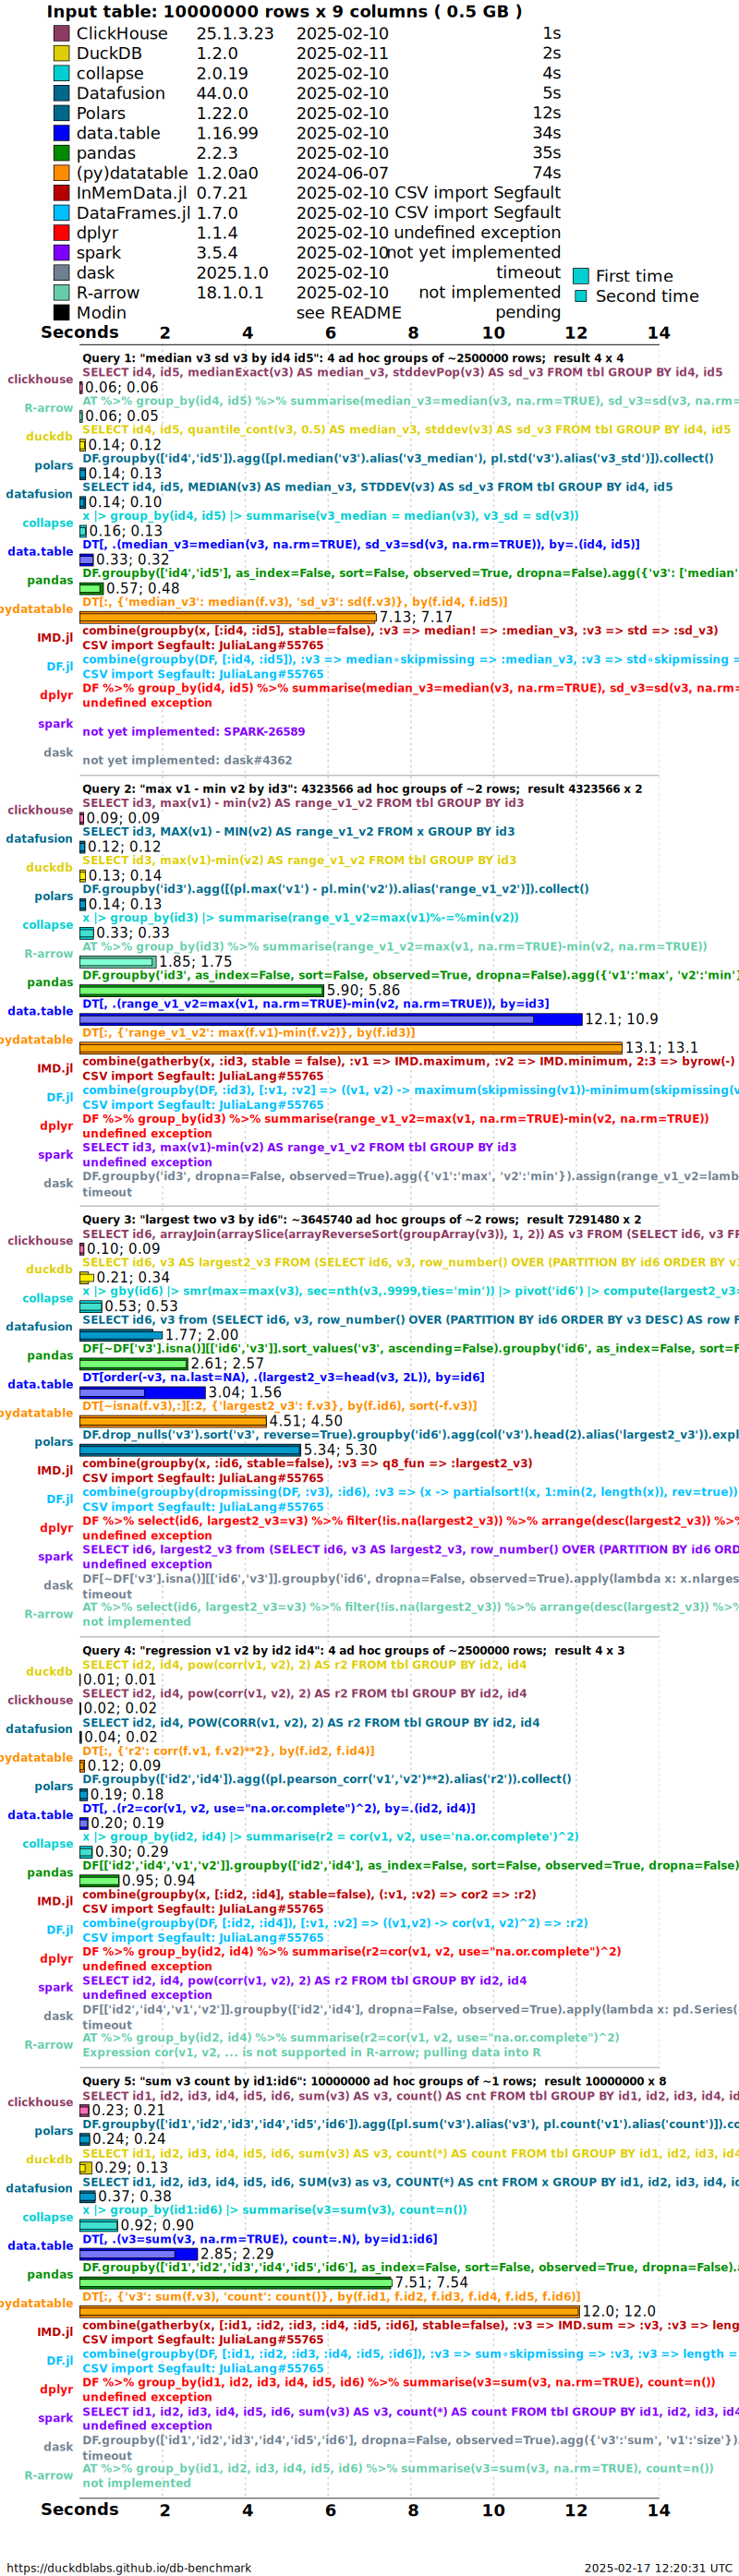
Task: Click the ClickHouse legend color swatch
Action: (61, 33)
